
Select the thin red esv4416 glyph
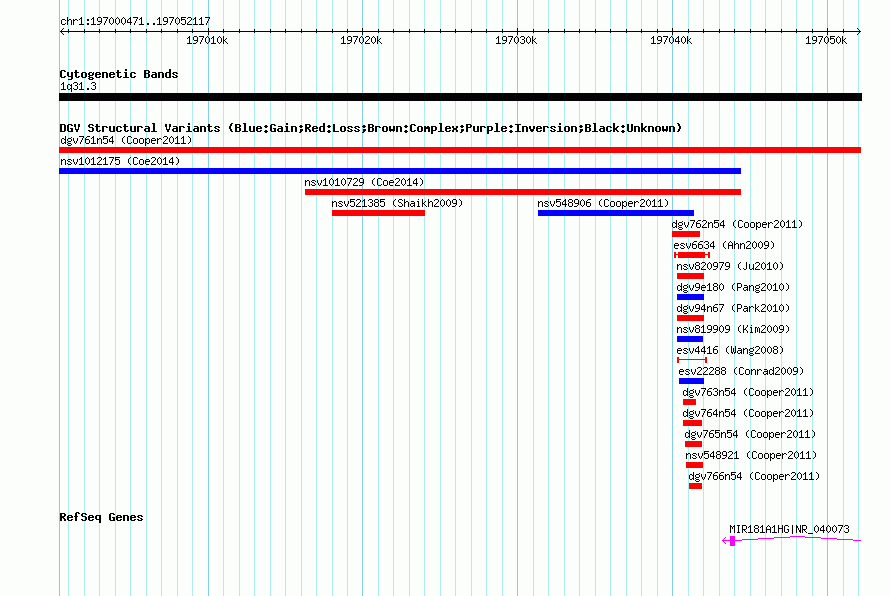point(692,360)
